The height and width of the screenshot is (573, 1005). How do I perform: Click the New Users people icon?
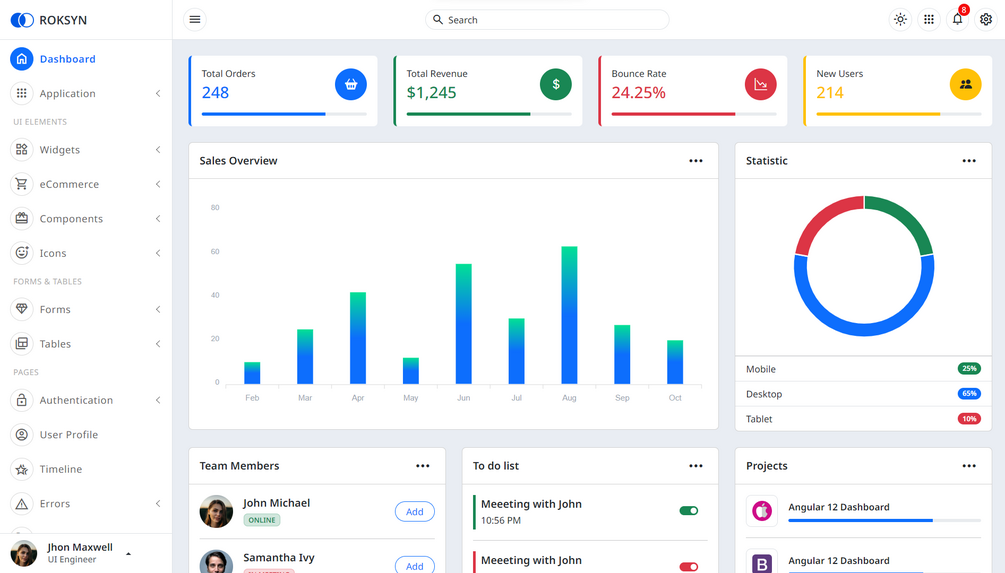(965, 84)
